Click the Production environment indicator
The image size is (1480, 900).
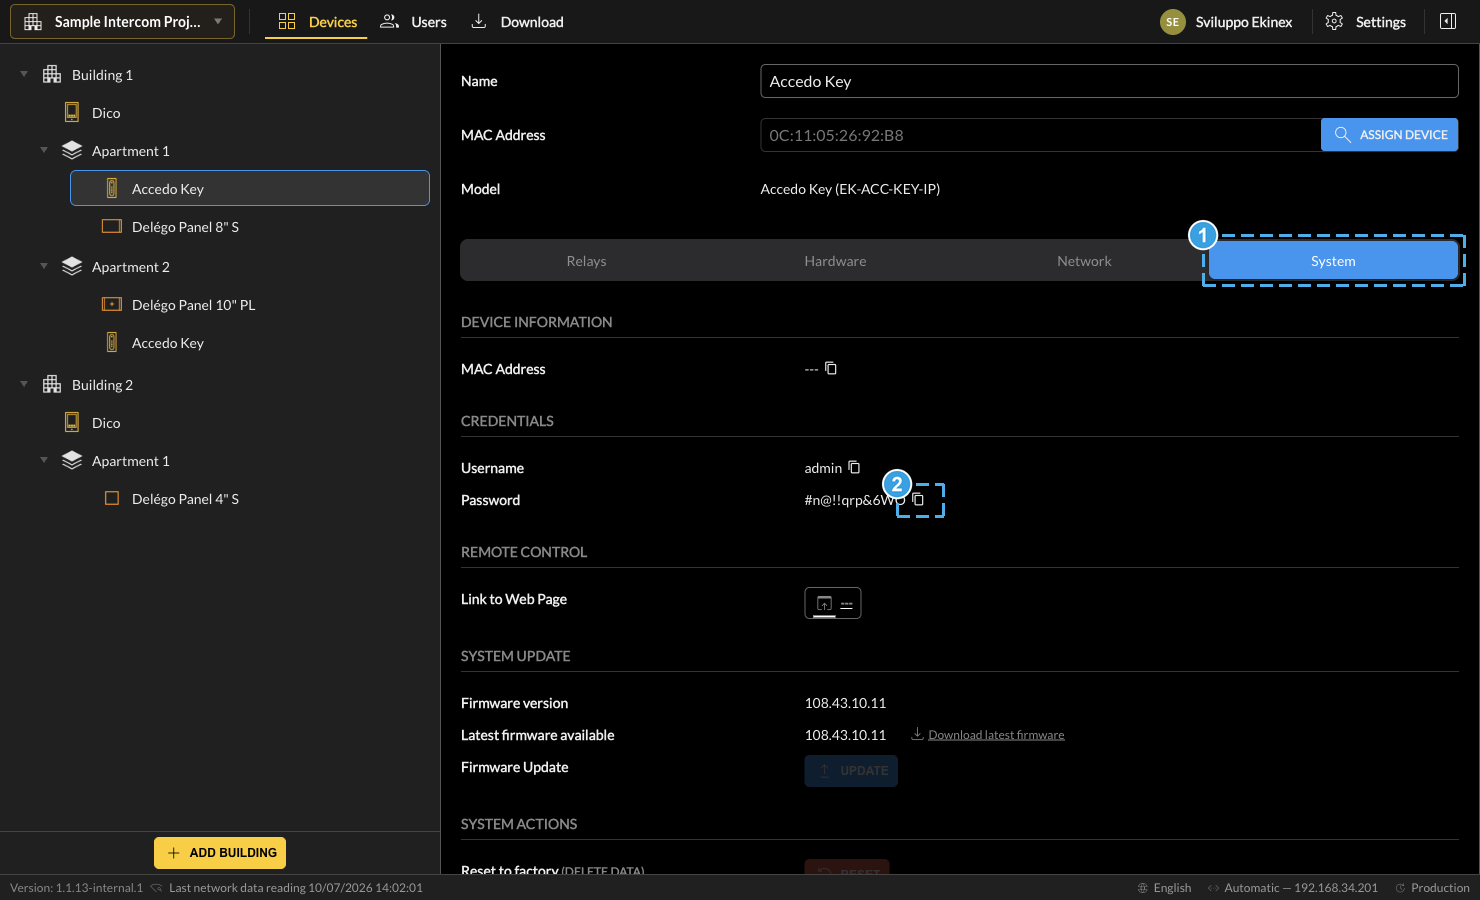[1432, 888]
